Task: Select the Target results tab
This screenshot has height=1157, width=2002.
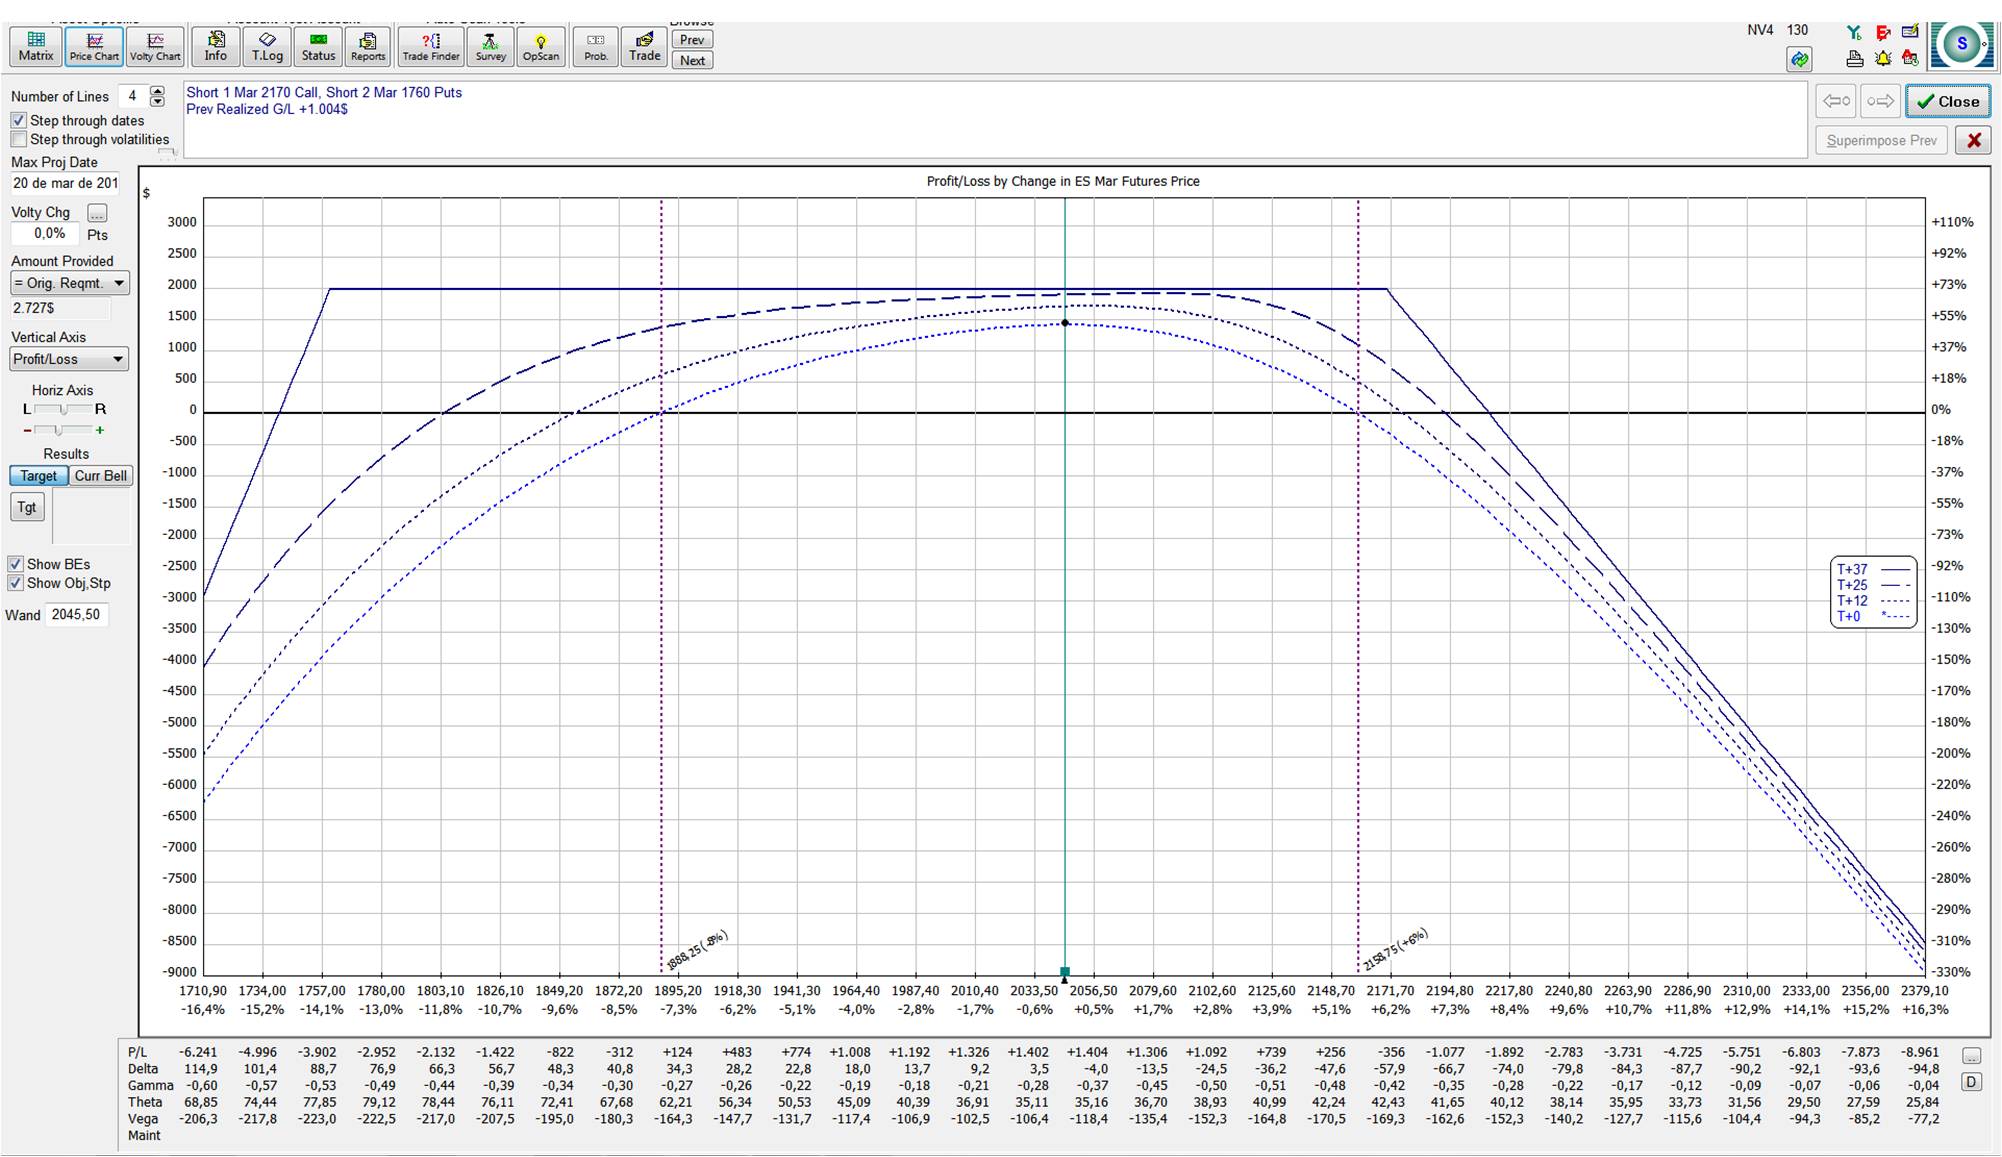Action: [x=38, y=476]
